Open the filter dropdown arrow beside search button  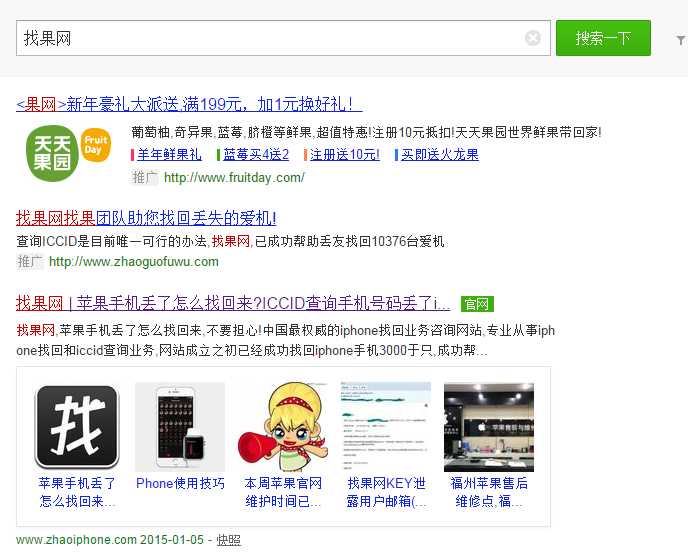tap(681, 40)
